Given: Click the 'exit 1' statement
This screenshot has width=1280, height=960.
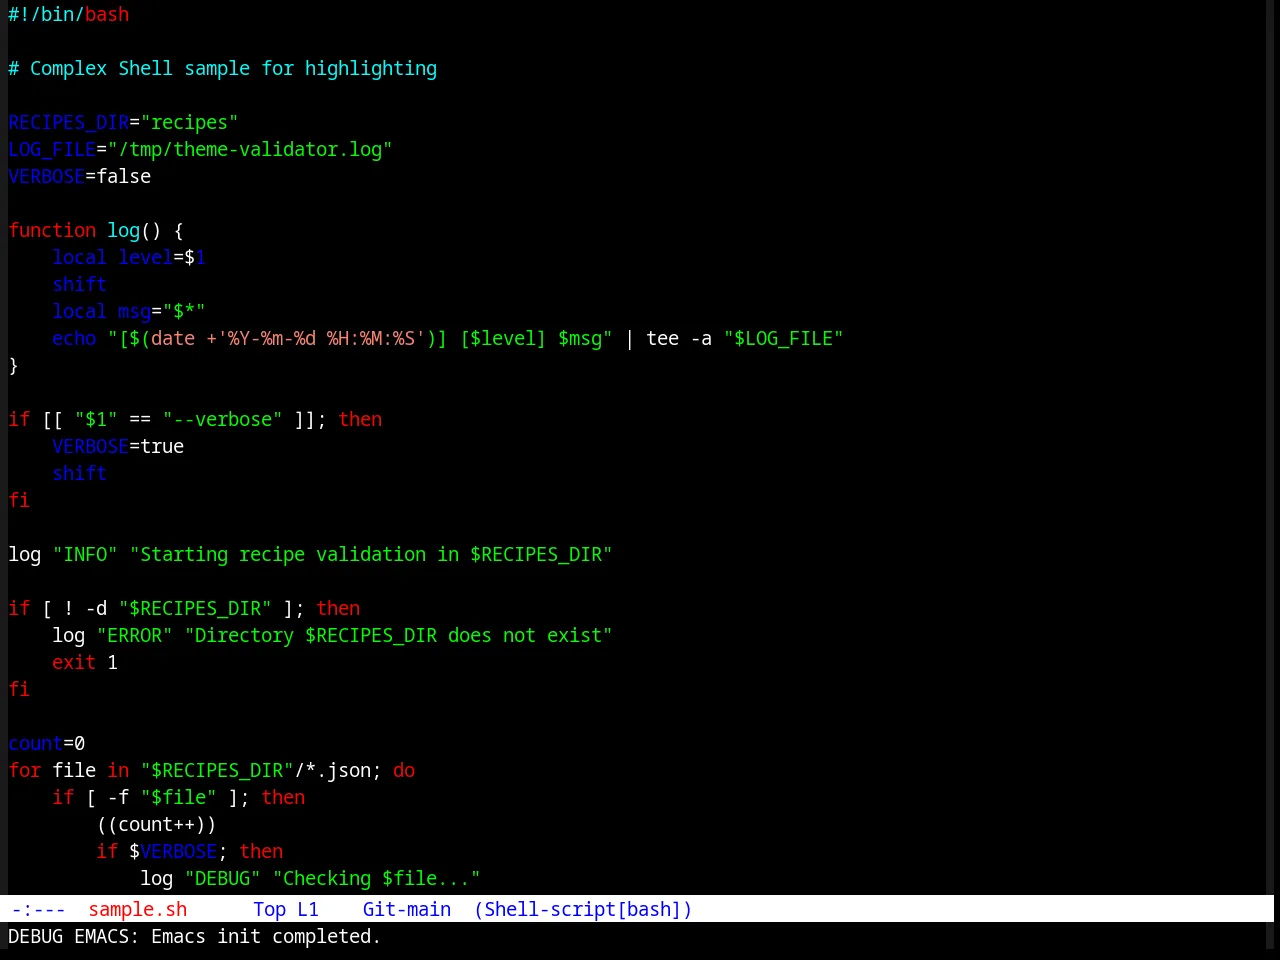Looking at the screenshot, I should tap(85, 662).
